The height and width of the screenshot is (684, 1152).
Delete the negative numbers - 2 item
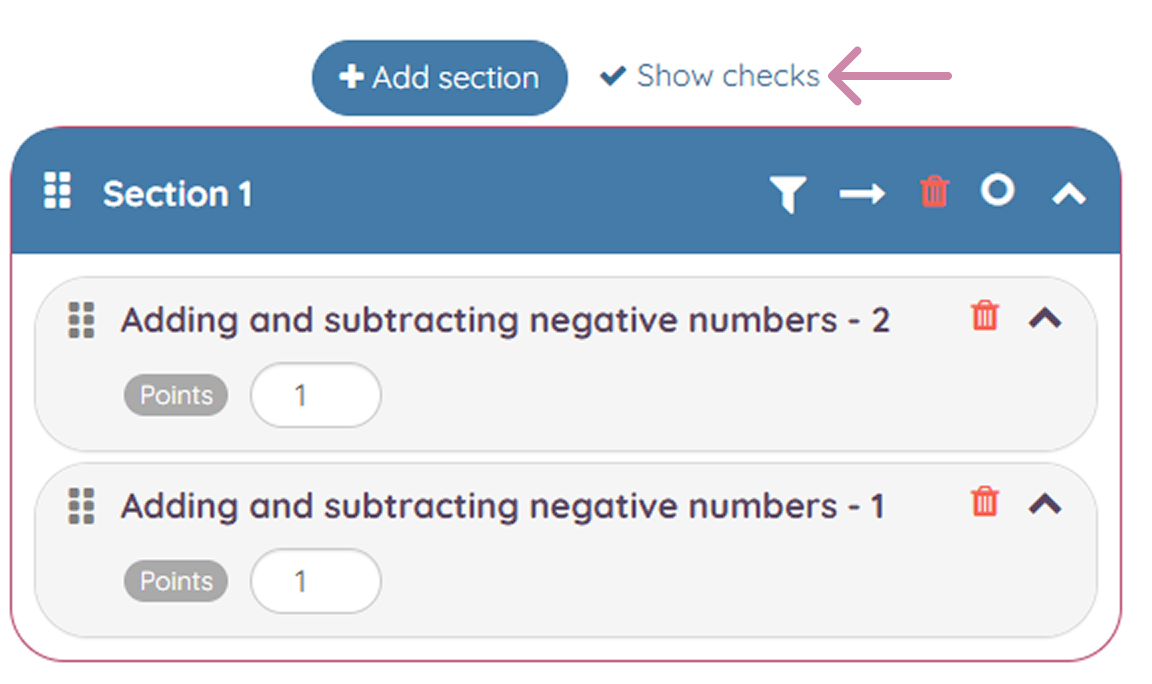click(x=984, y=315)
